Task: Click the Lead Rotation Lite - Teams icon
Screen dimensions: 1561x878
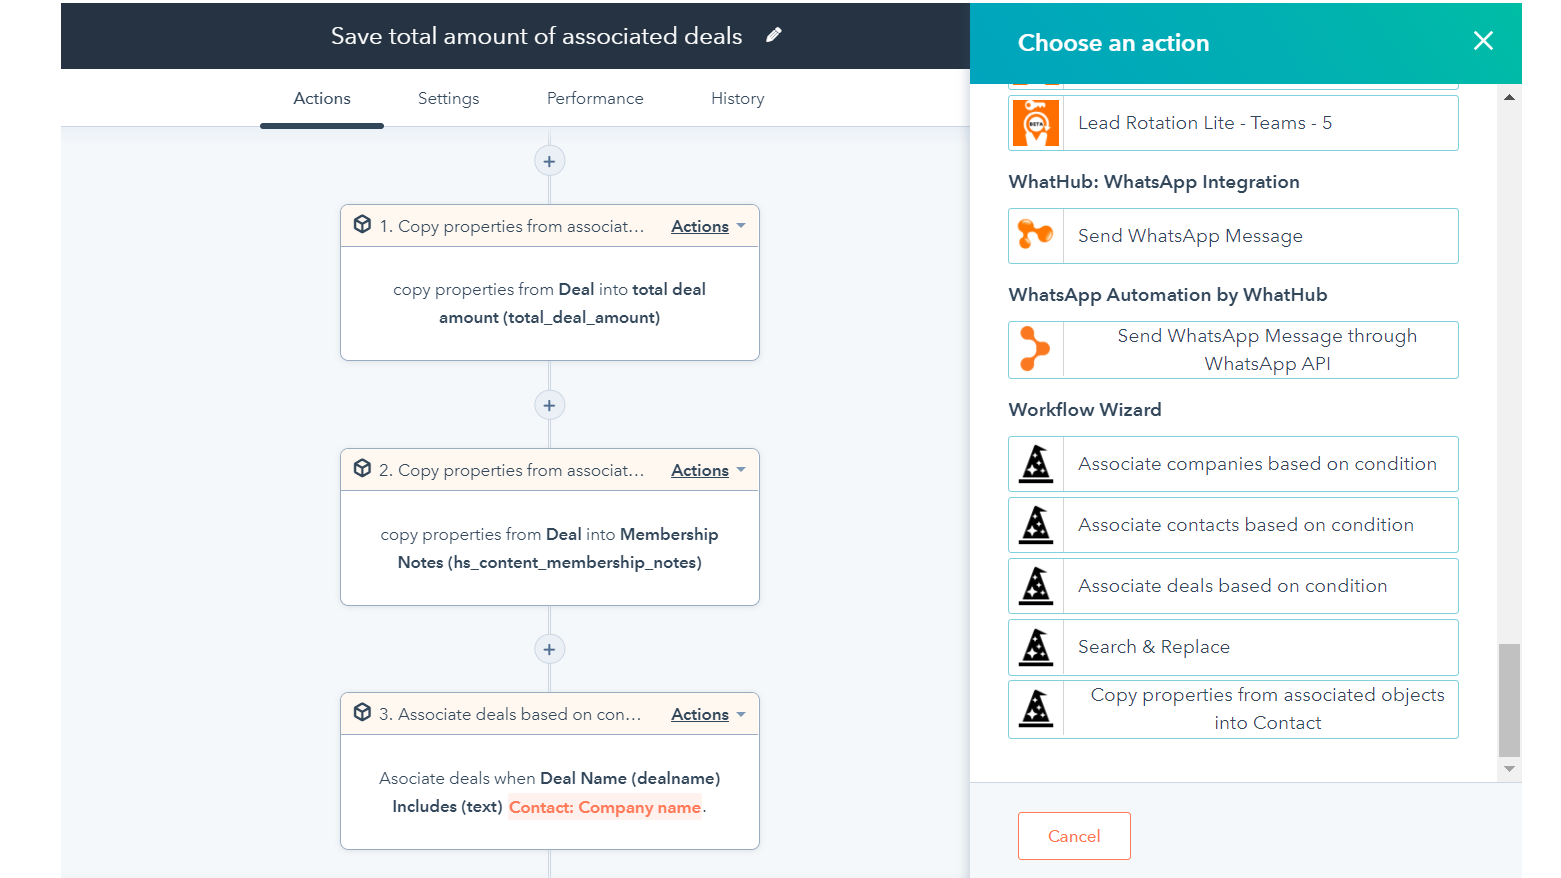Action: tap(1036, 122)
